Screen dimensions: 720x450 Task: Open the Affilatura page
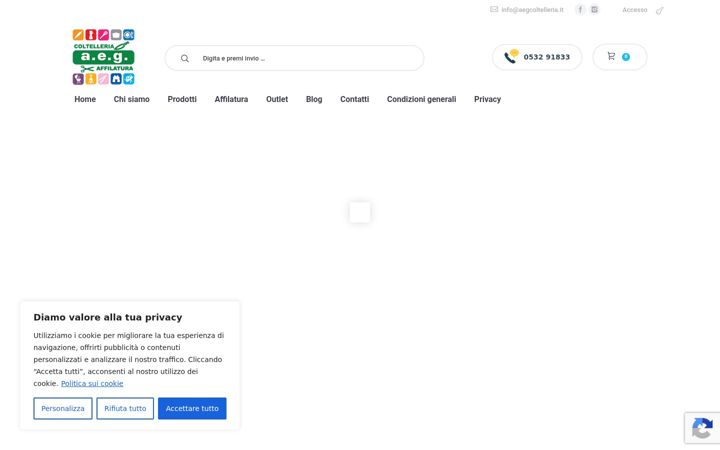tap(231, 99)
